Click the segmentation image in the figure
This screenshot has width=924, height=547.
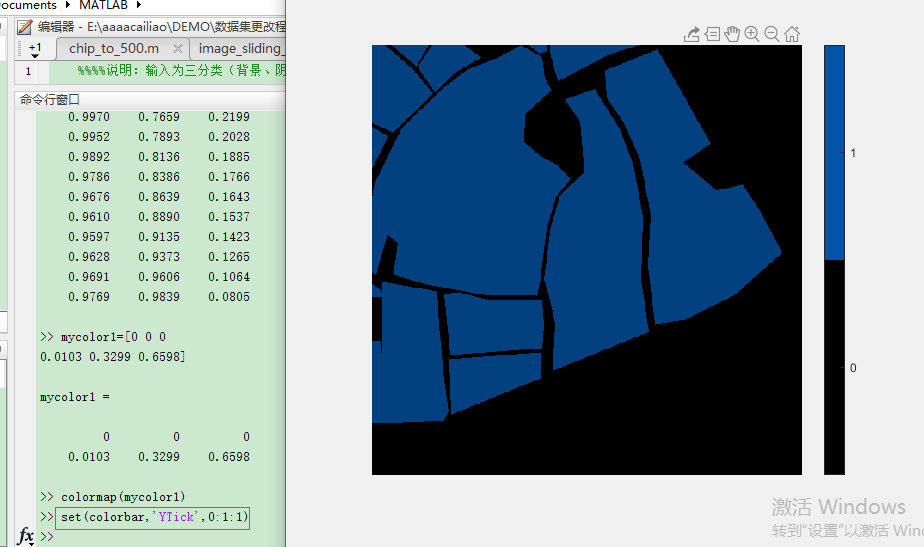(586, 260)
